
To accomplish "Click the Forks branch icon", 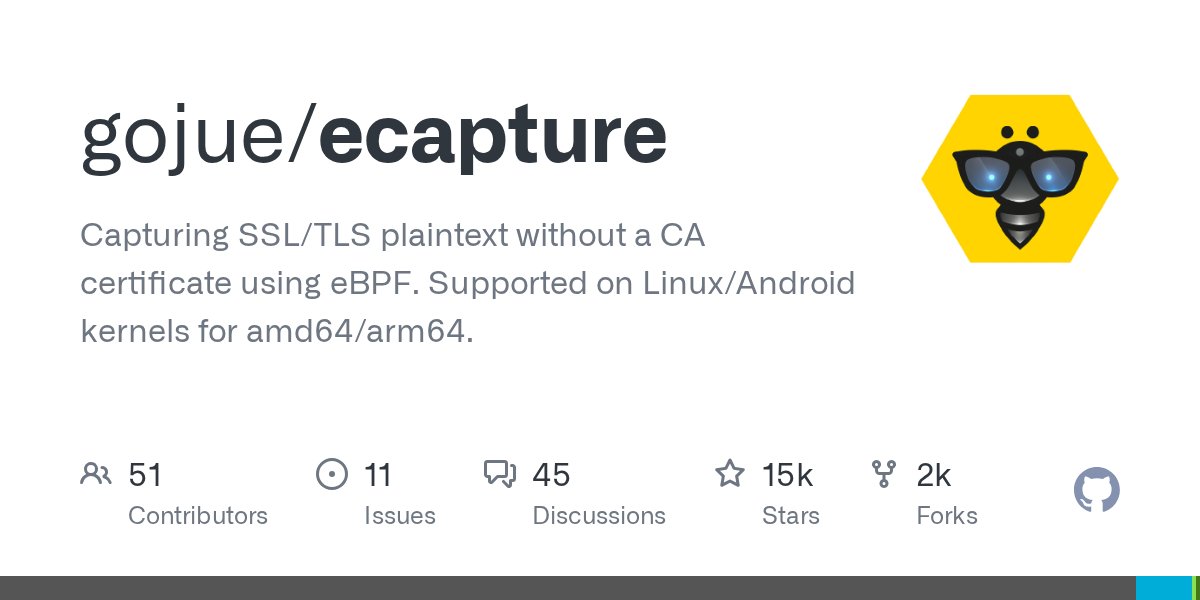I will [x=884, y=474].
